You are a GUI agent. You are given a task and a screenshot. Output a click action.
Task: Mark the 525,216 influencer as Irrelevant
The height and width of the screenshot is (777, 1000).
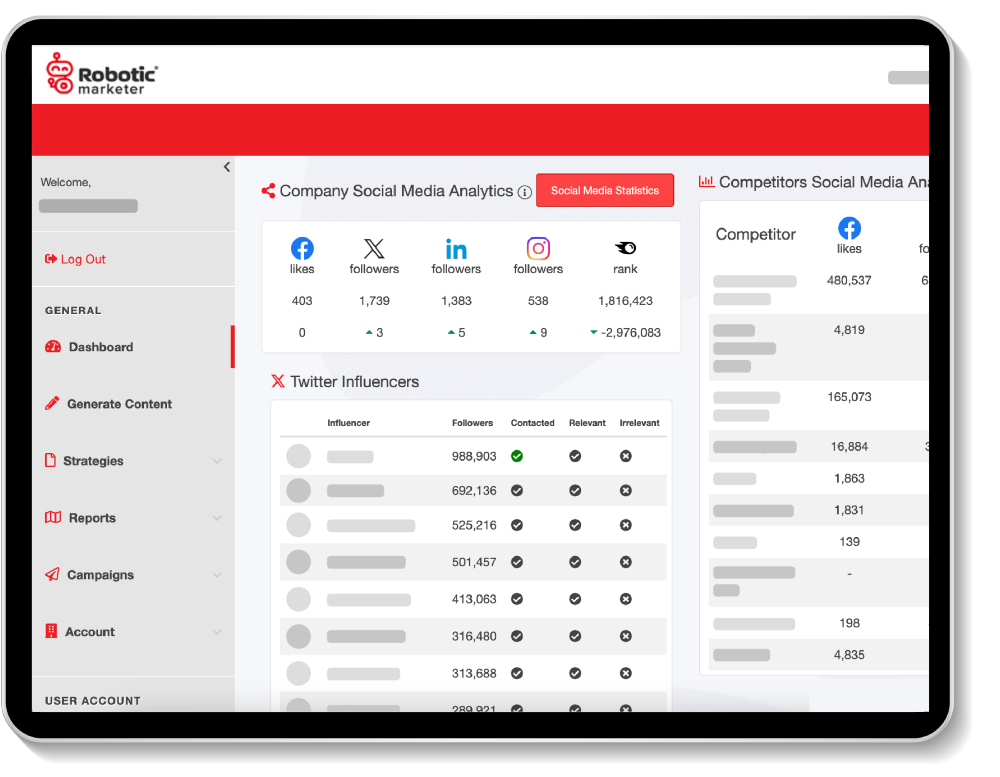(626, 525)
